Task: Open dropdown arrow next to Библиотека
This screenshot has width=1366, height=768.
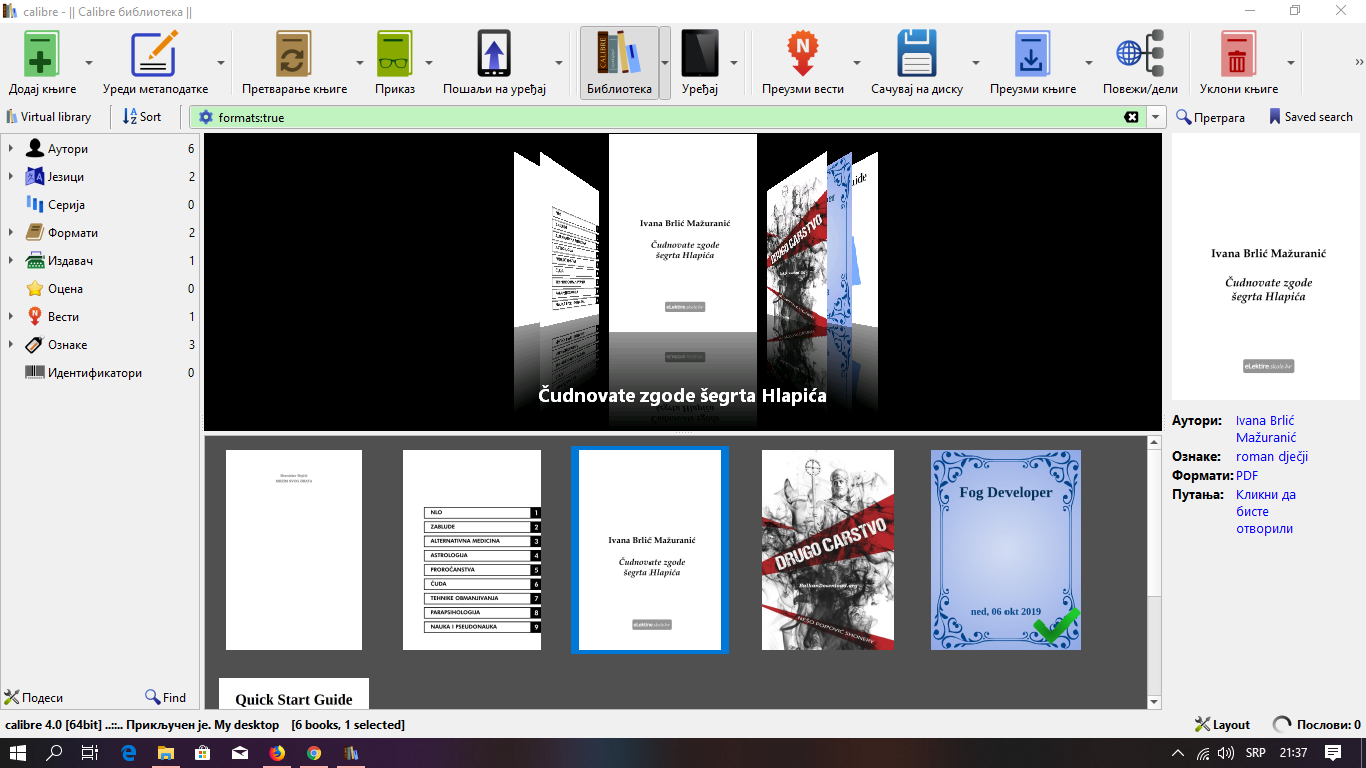Action: pos(665,63)
